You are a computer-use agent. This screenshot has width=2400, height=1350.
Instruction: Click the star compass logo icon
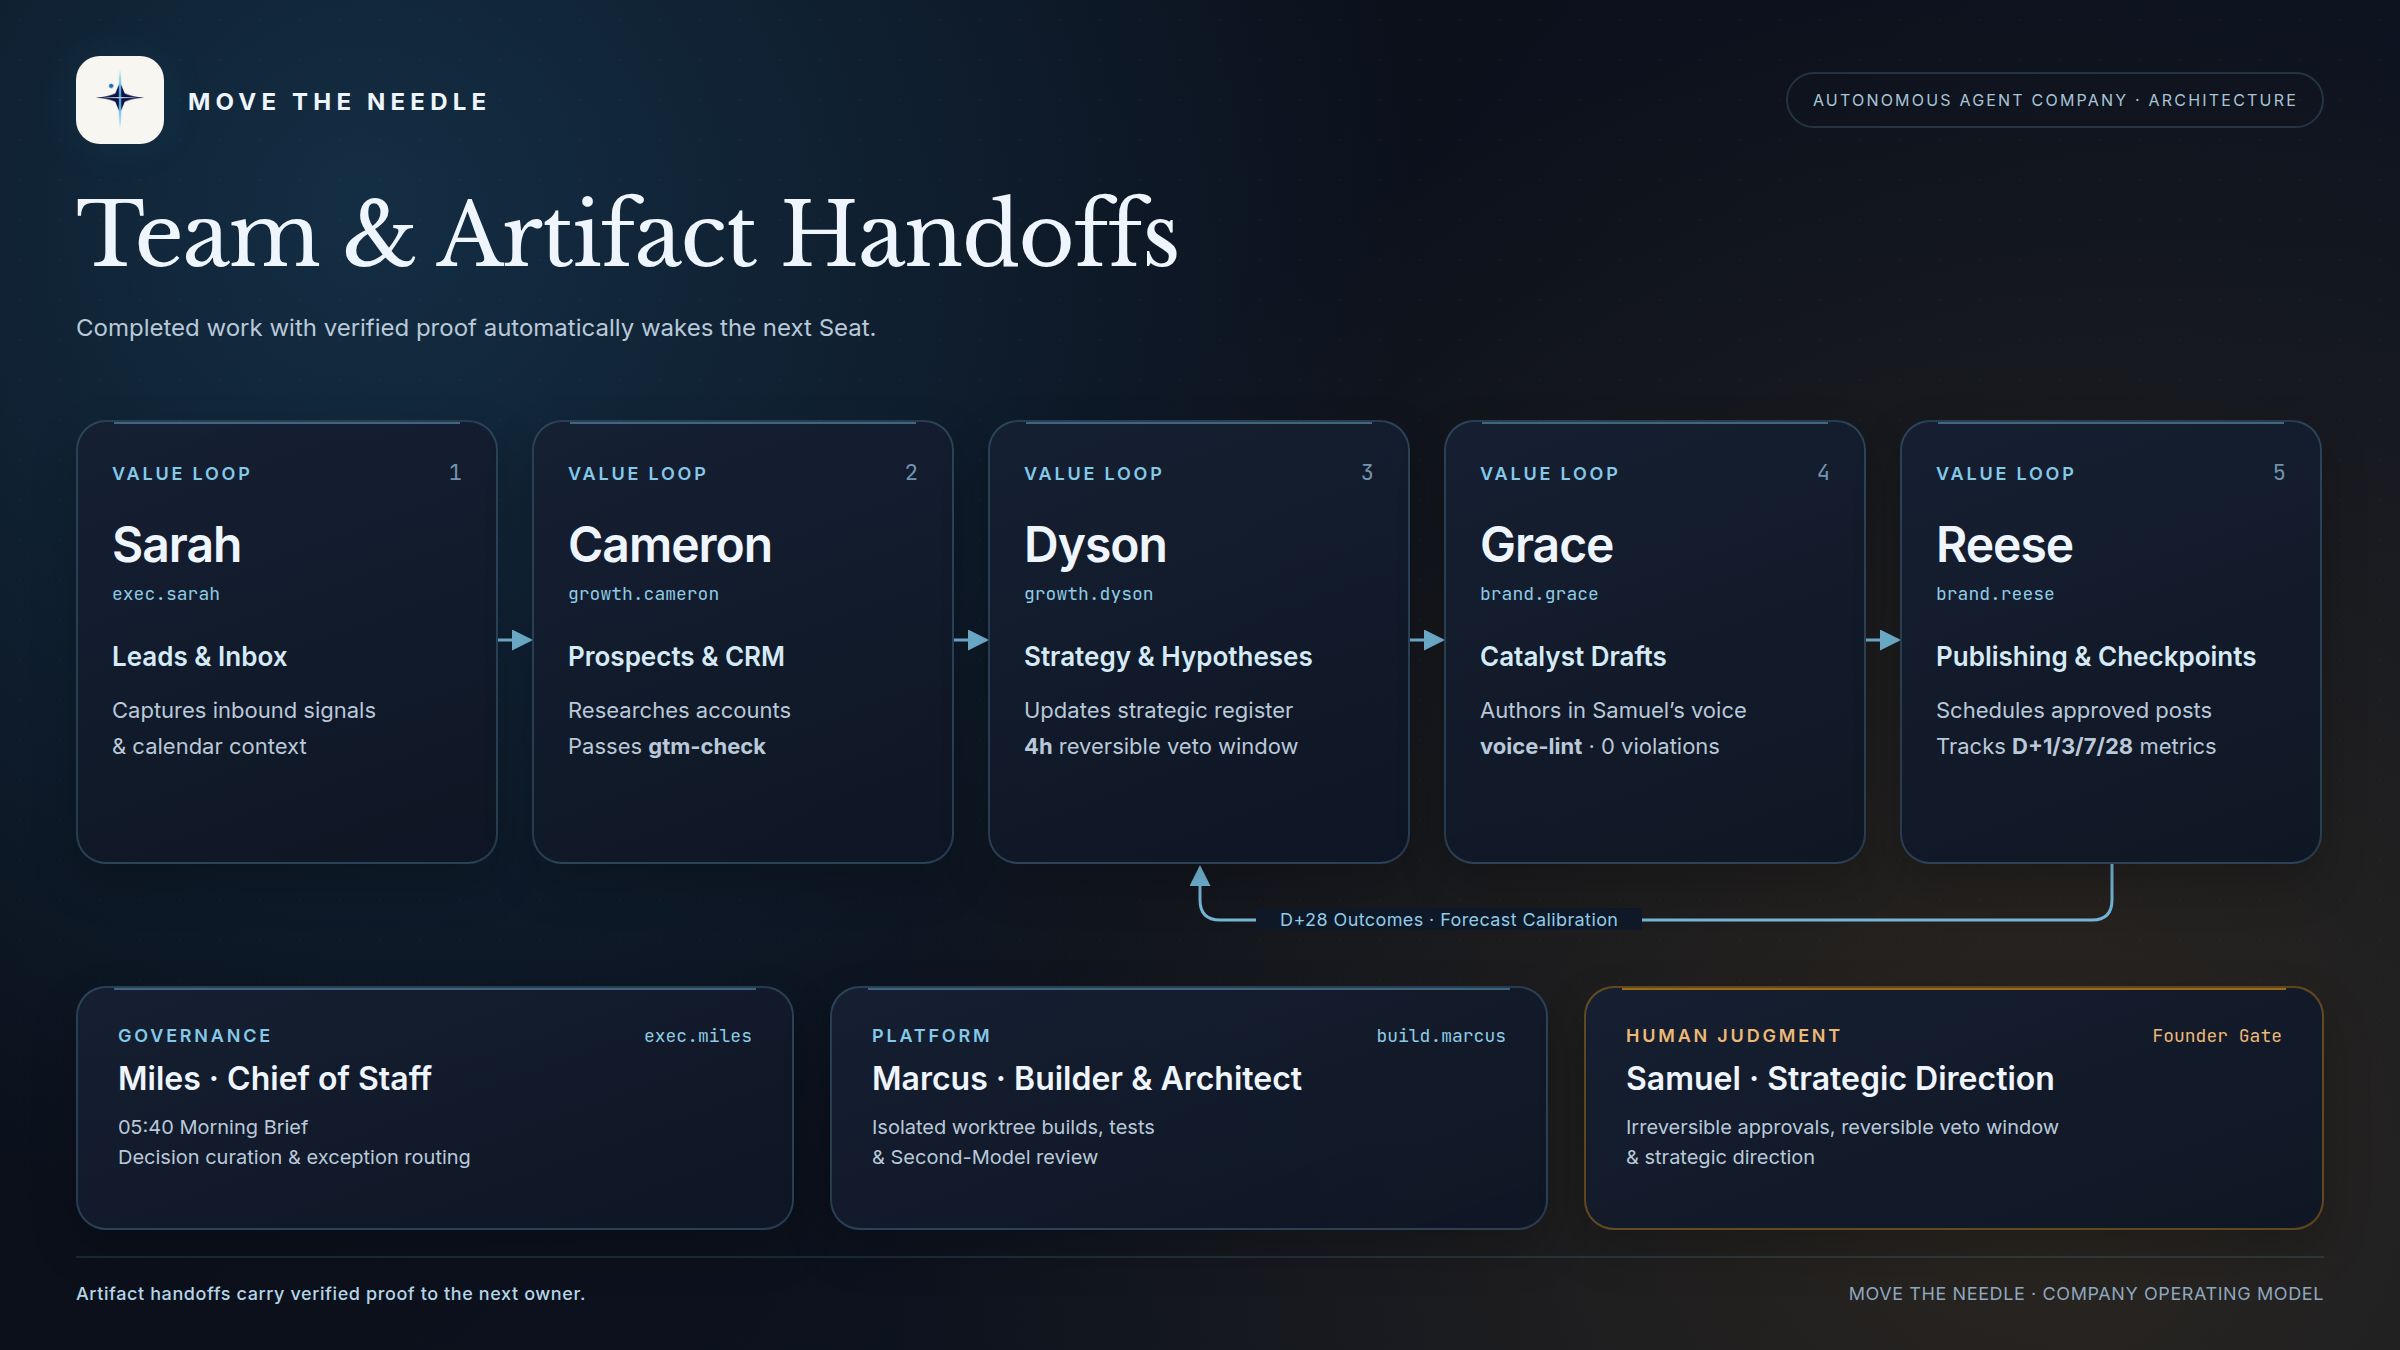click(x=120, y=100)
